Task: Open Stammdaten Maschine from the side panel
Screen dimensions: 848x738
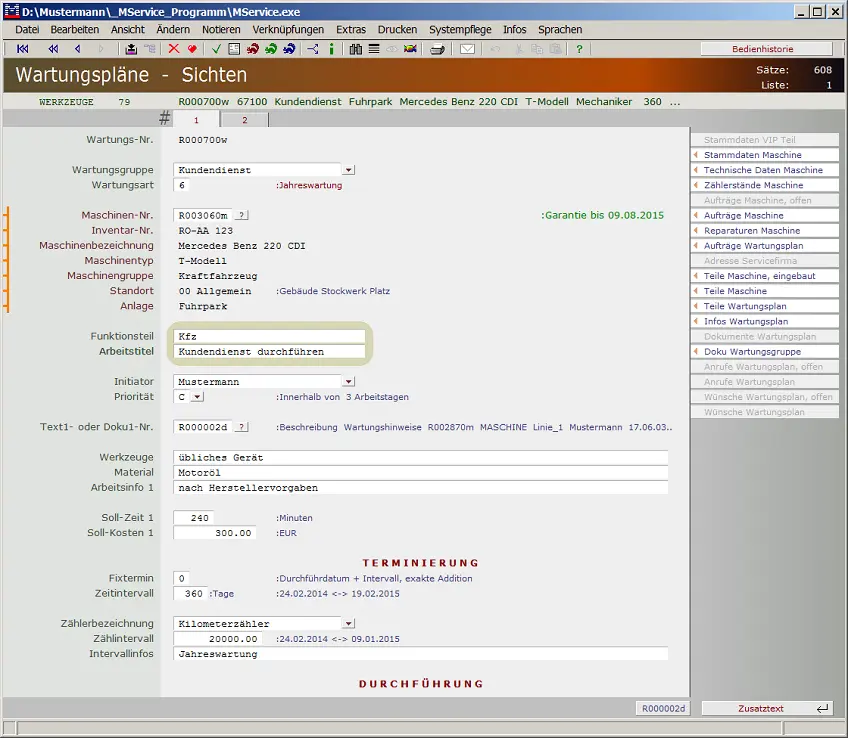Action: [765, 155]
